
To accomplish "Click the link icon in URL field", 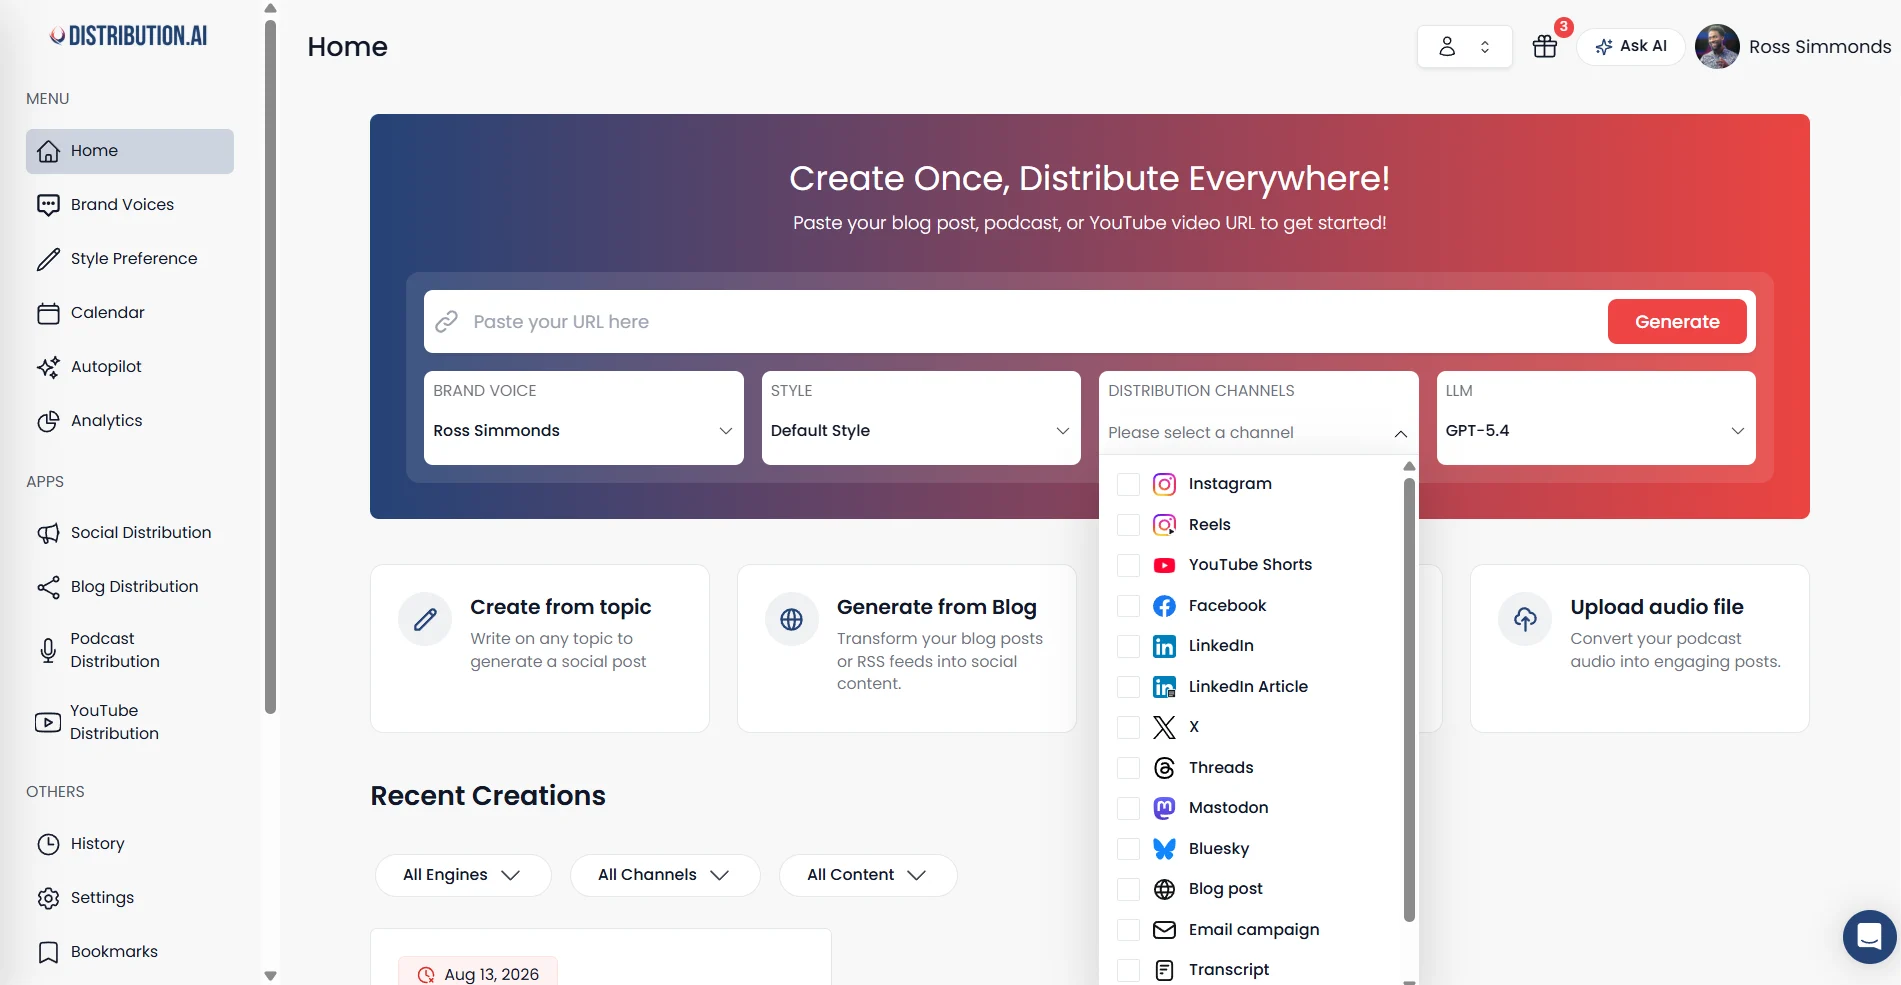I will tap(447, 321).
